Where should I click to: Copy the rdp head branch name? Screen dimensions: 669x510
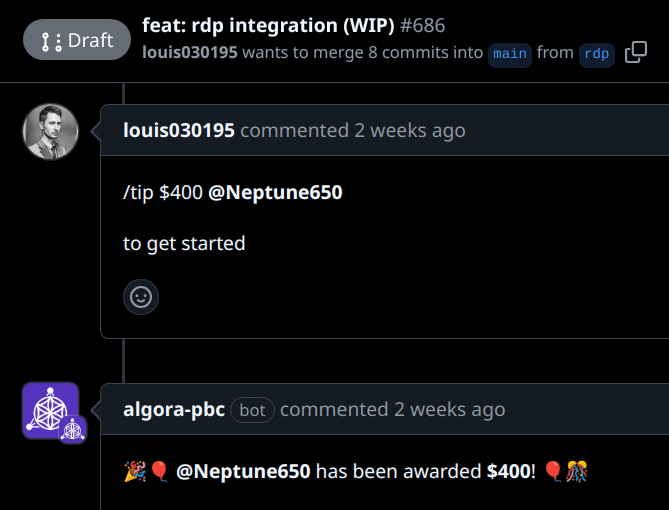pos(636,52)
